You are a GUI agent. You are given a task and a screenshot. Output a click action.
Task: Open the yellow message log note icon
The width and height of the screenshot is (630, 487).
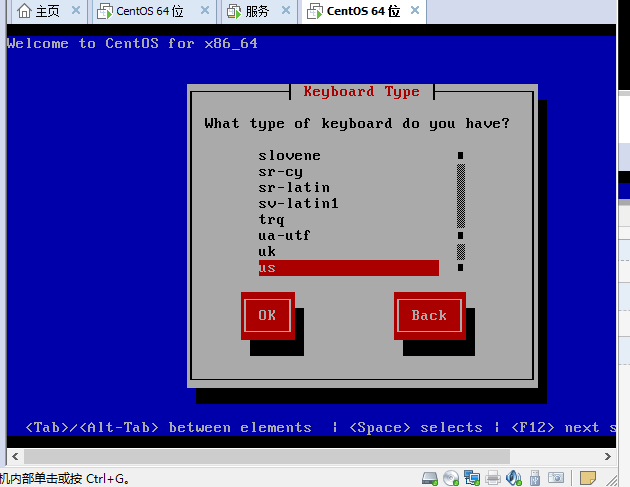(587, 478)
